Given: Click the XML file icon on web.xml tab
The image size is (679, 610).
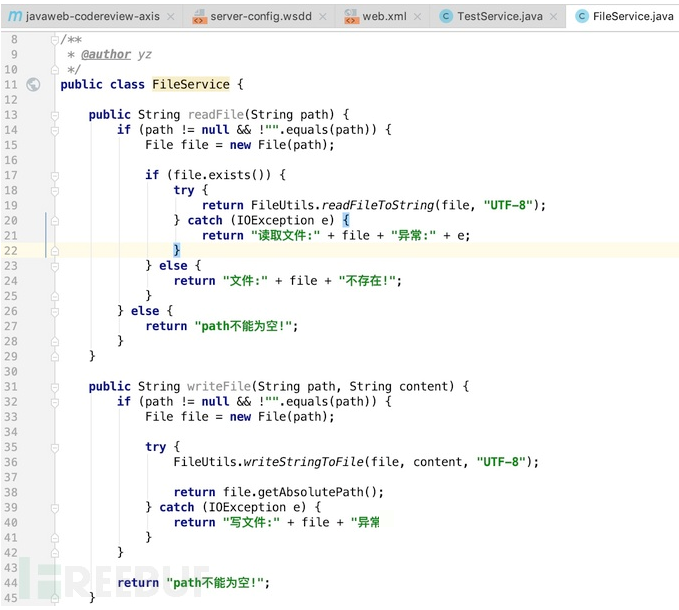Looking at the screenshot, I should [351, 16].
